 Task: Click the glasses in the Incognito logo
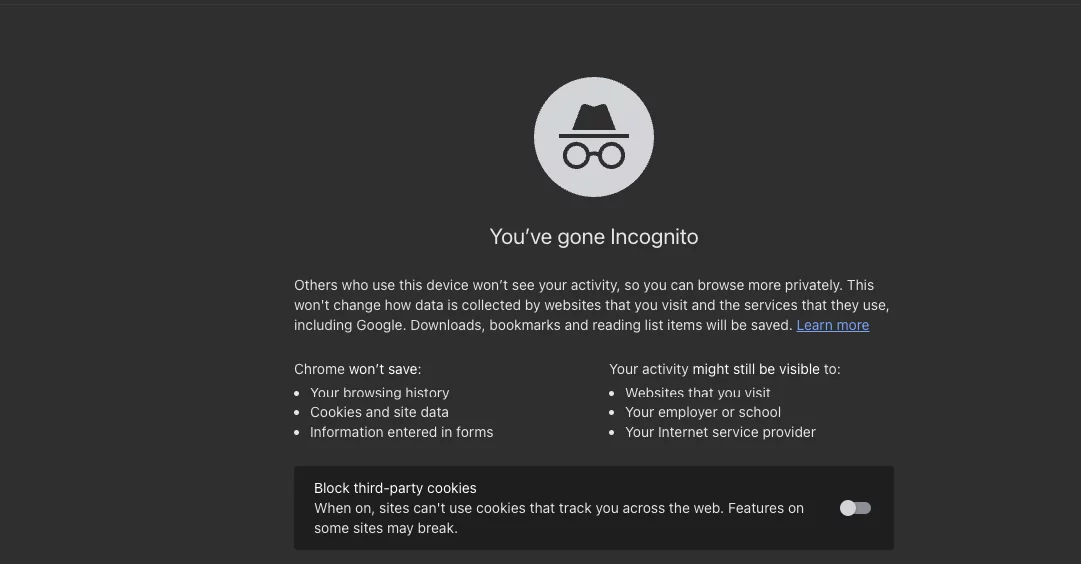click(594, 155)
